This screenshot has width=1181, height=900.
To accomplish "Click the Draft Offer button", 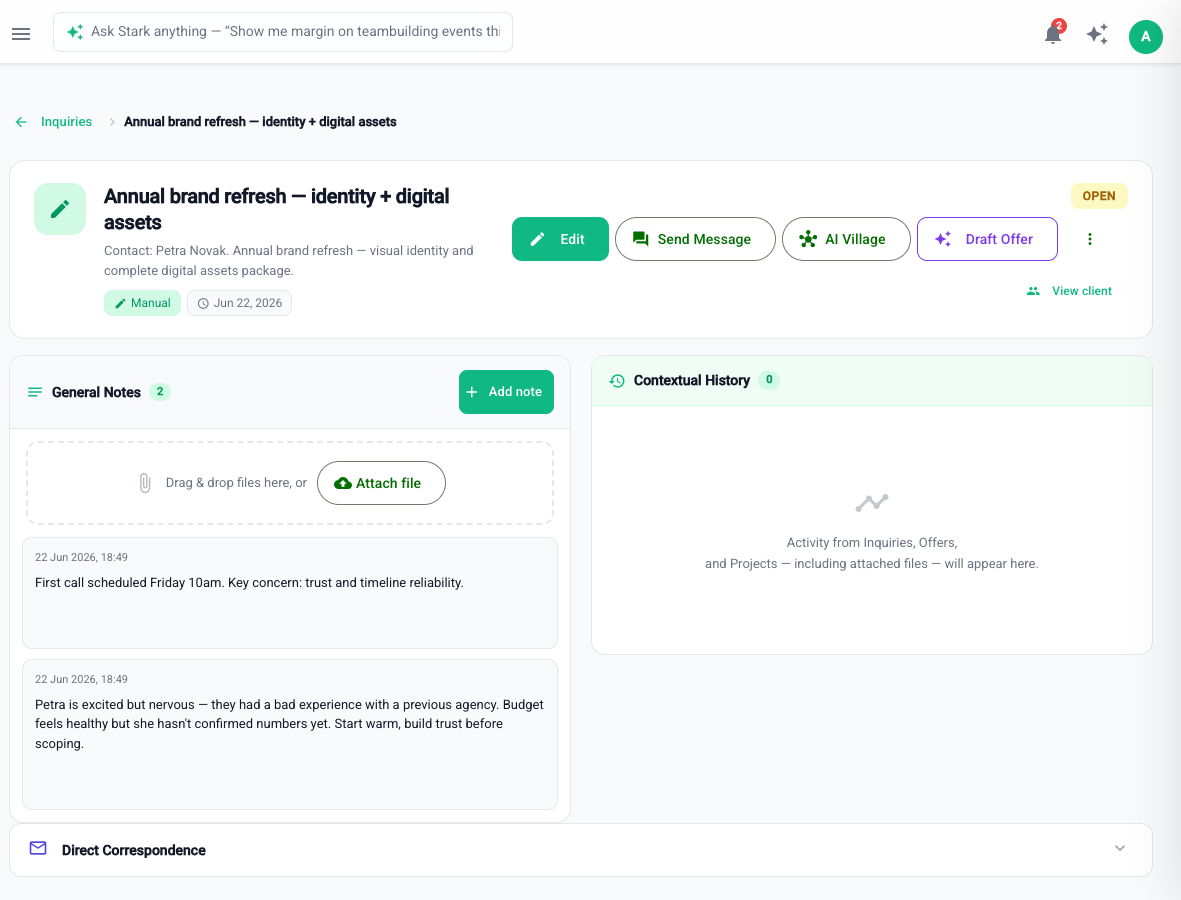I will pos(987,239).
